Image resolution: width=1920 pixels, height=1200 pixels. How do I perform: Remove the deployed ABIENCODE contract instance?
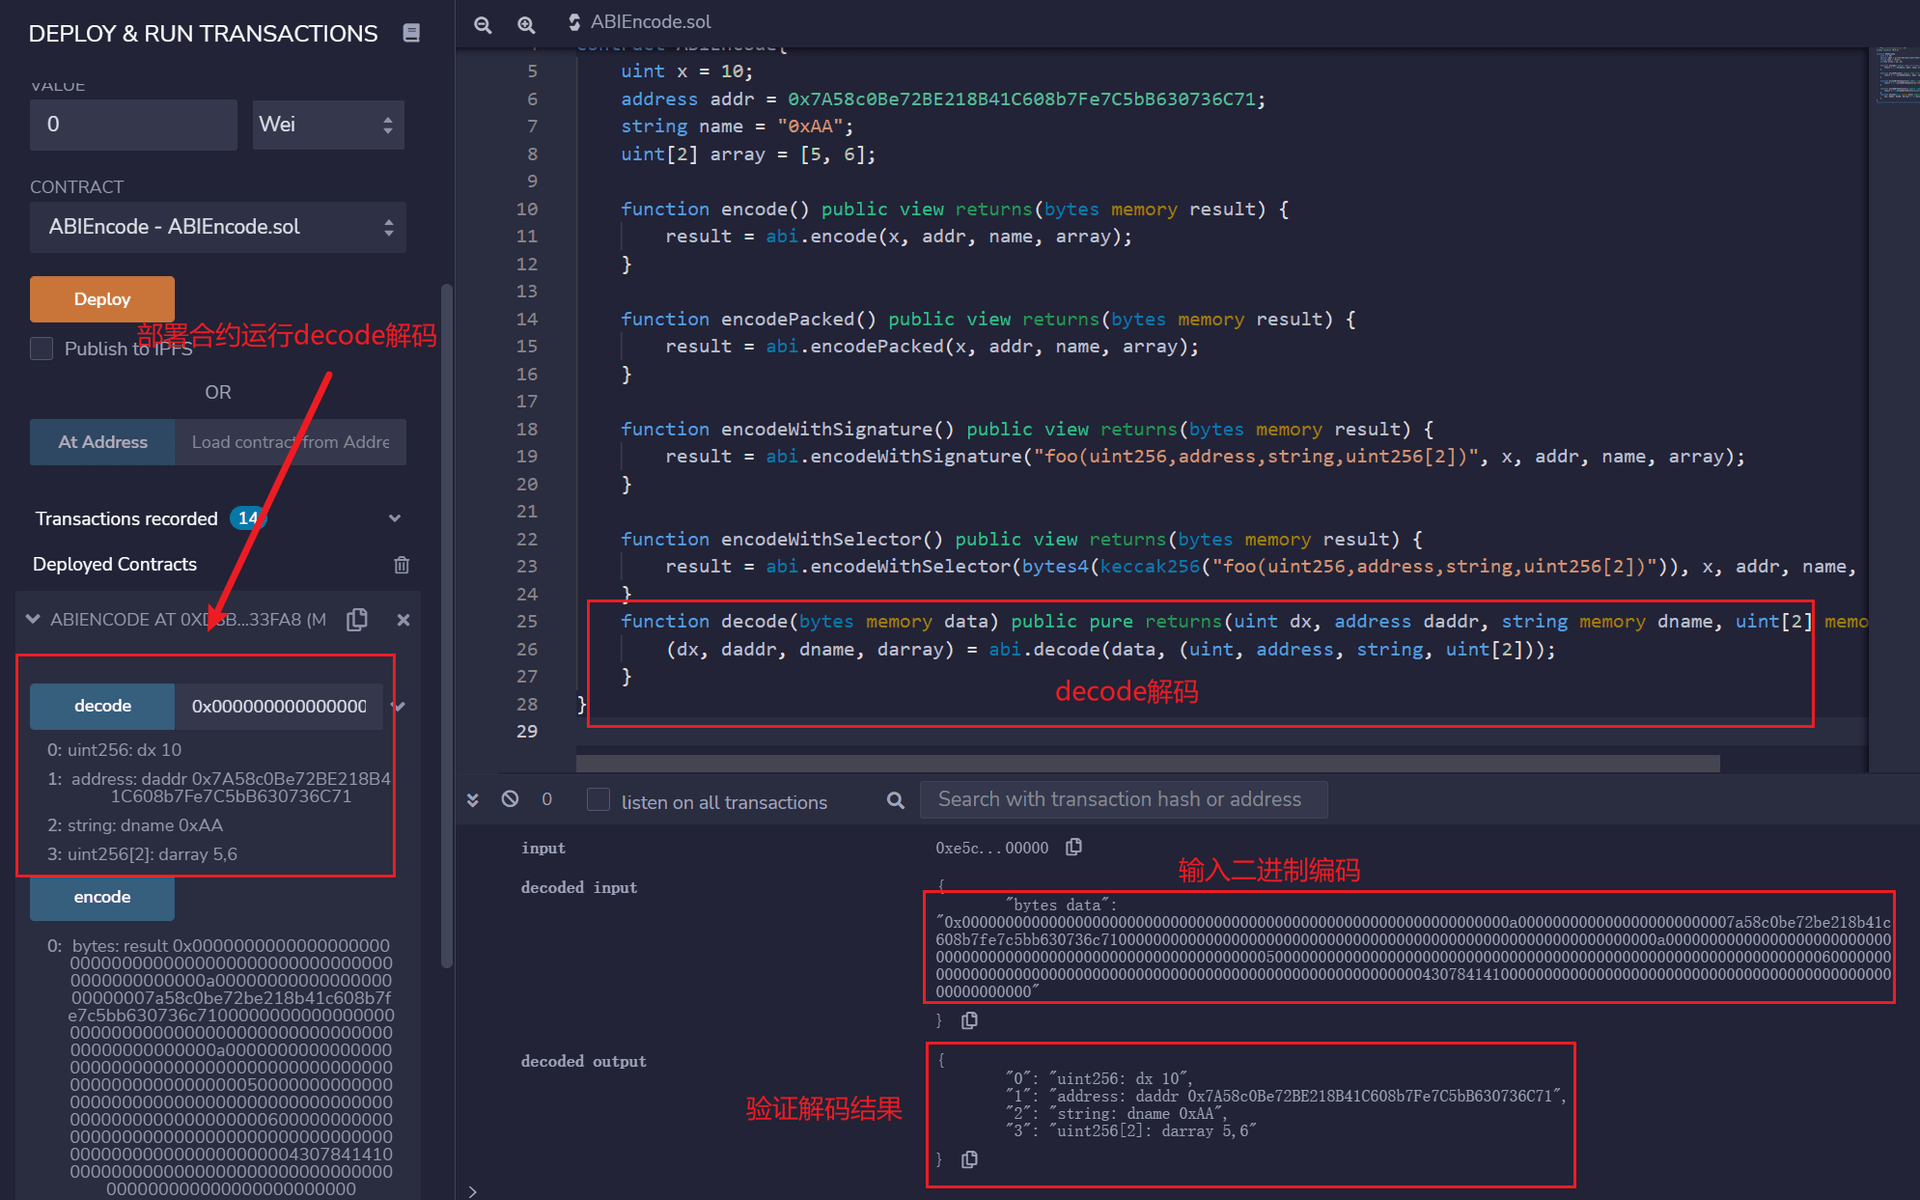[403, 620]
